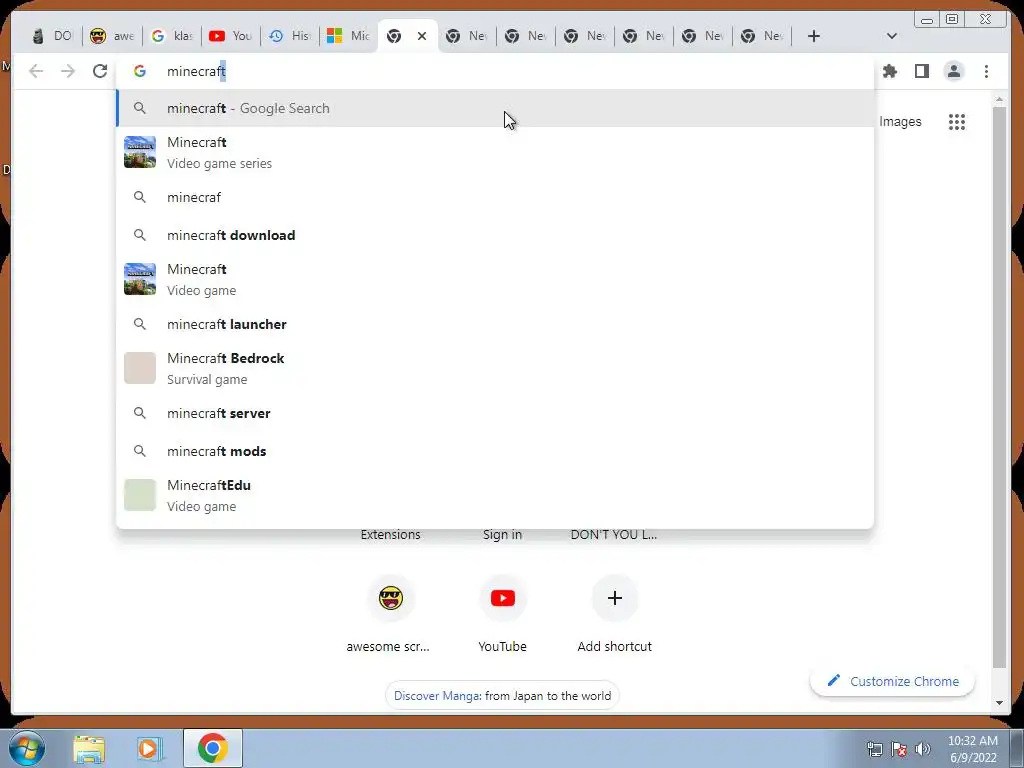Open the Windows Start menu
This screenshot has width=1024, height=768.
coord(26,748)
